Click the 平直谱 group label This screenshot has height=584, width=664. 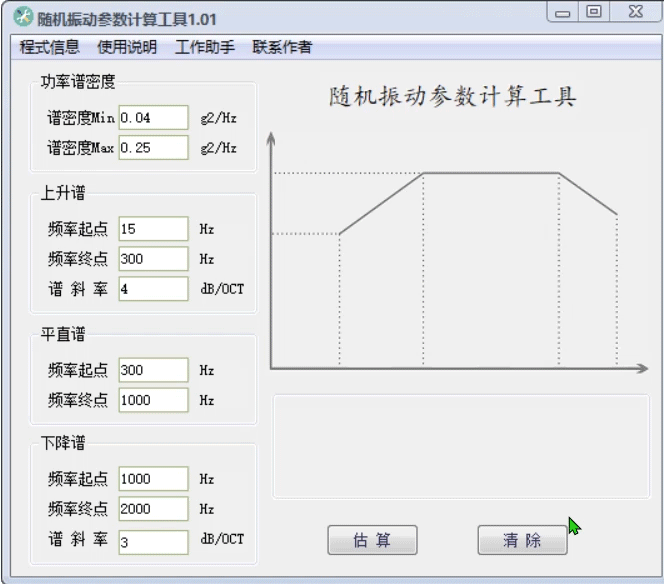pyautogui.click(x=63, y=334)
